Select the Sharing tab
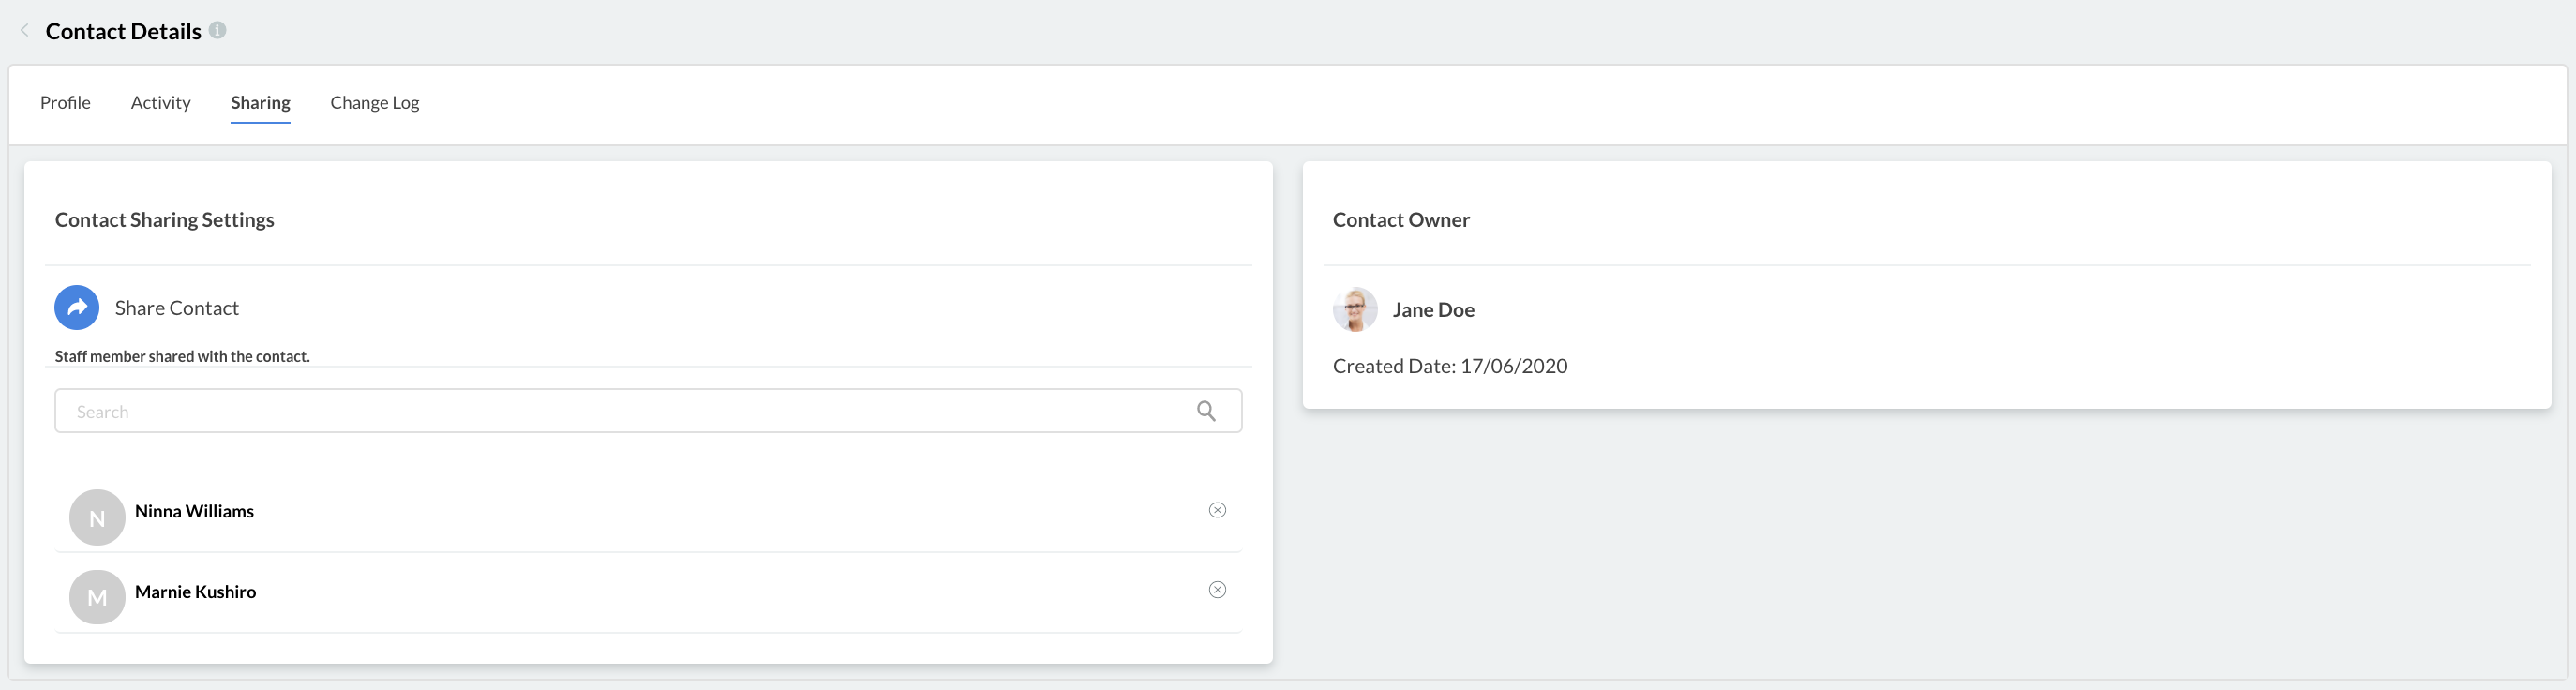This screenshot has width=2576, height=690. [x=260, y=103]
